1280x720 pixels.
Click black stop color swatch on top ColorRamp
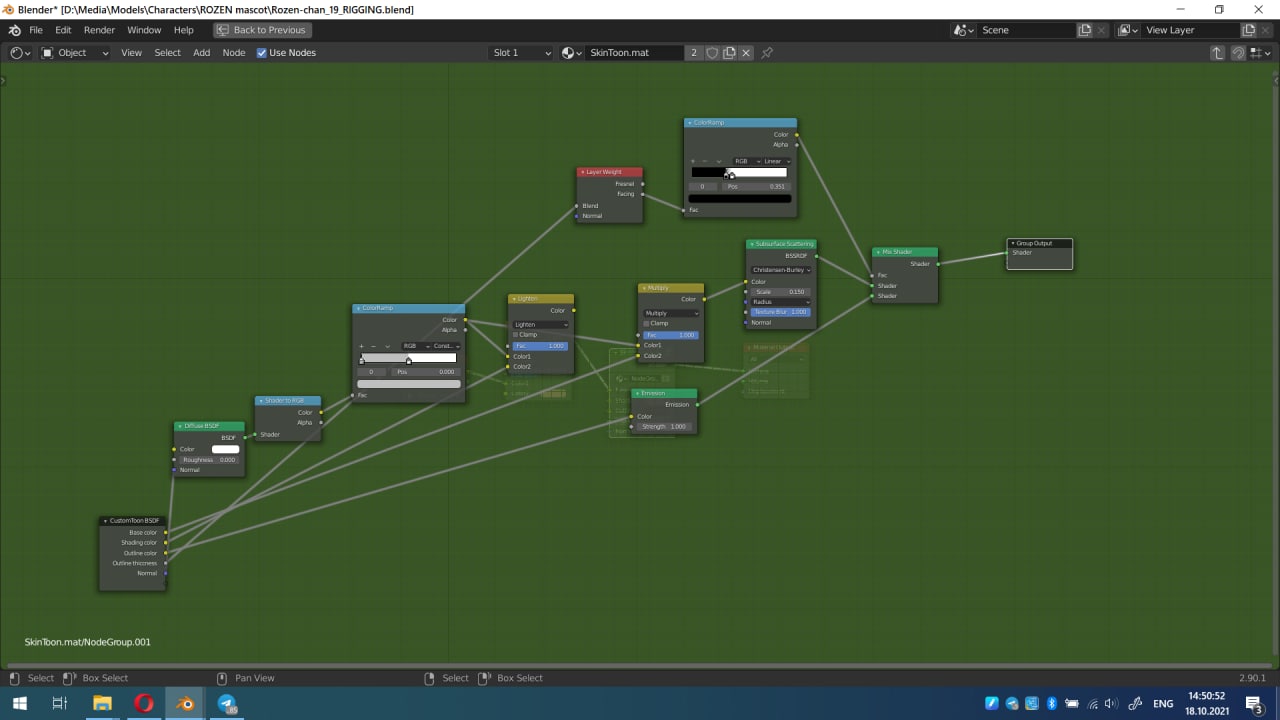740,199
